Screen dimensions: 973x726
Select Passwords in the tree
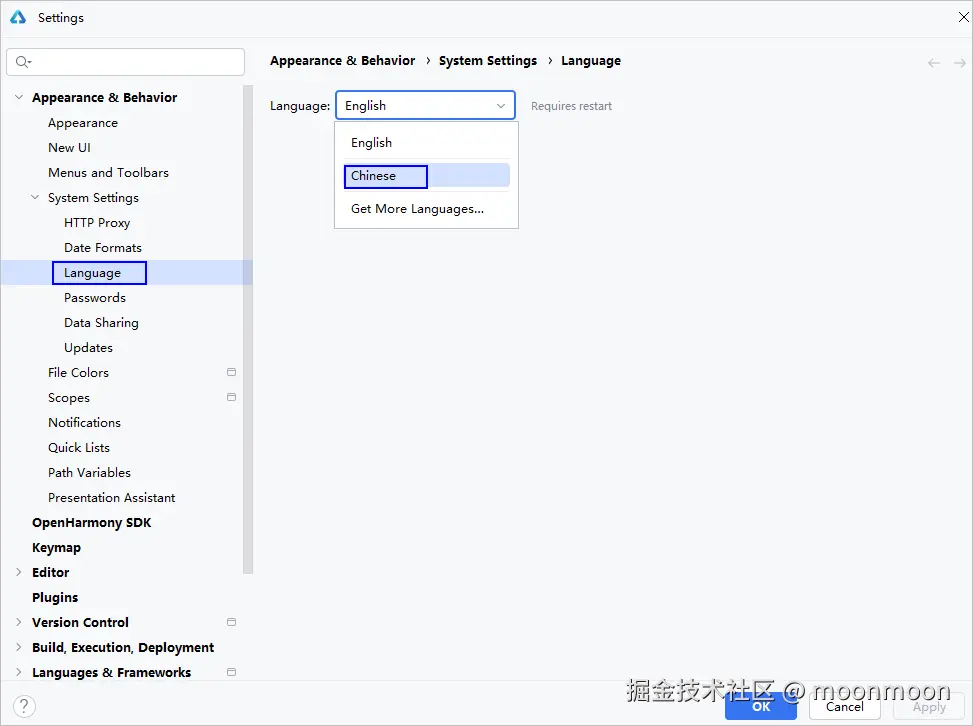94,298
